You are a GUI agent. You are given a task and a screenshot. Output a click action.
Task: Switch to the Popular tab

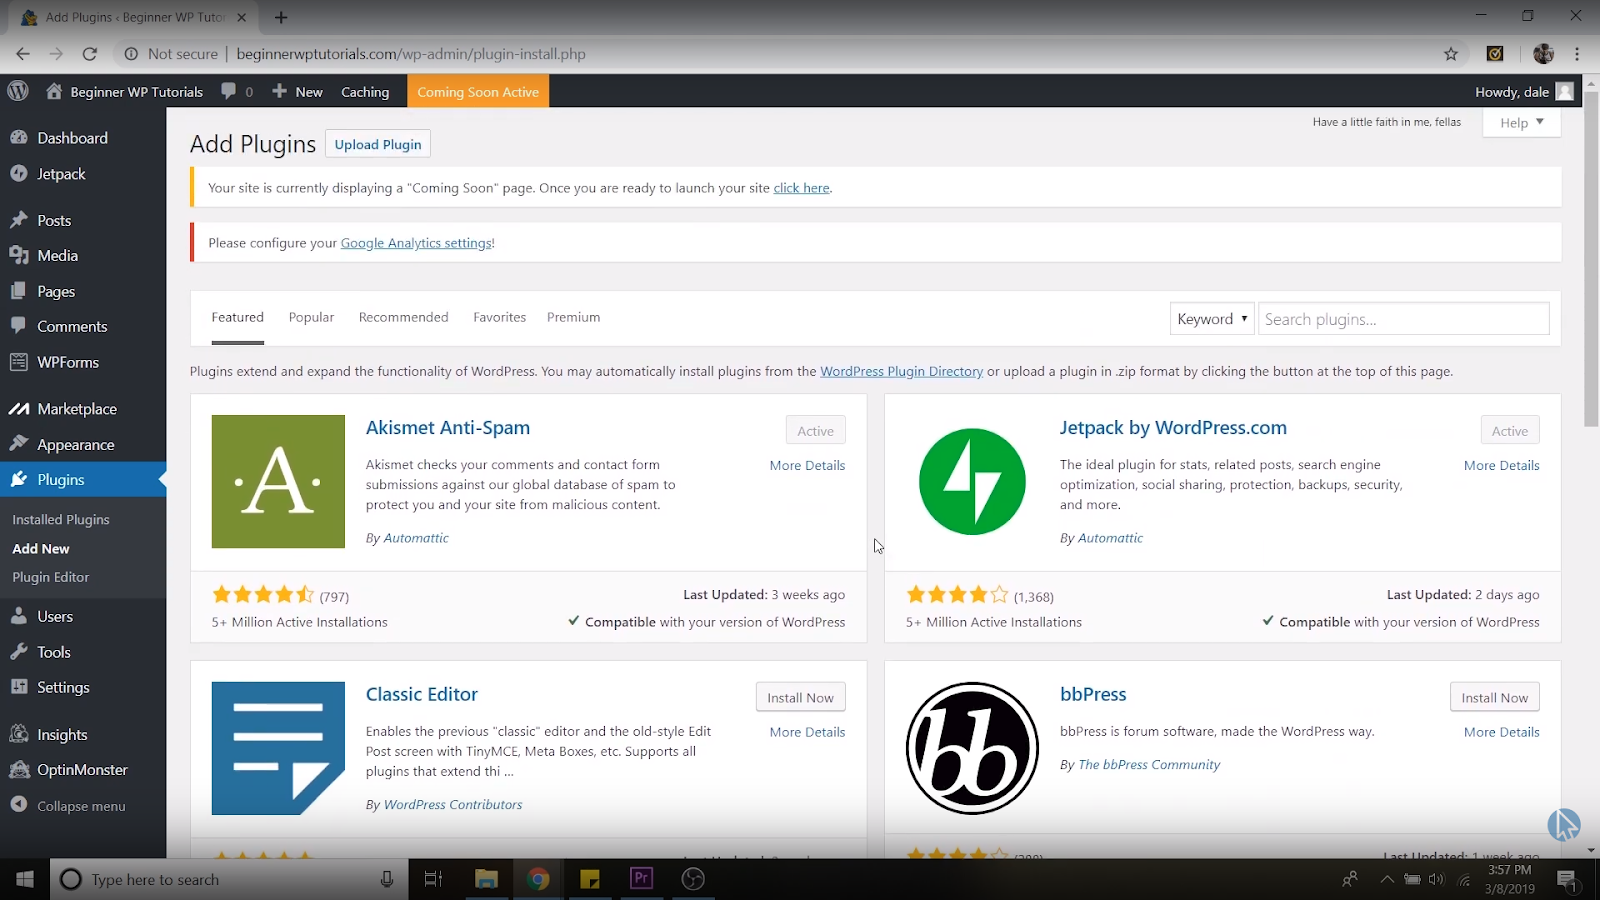point(311,317)
